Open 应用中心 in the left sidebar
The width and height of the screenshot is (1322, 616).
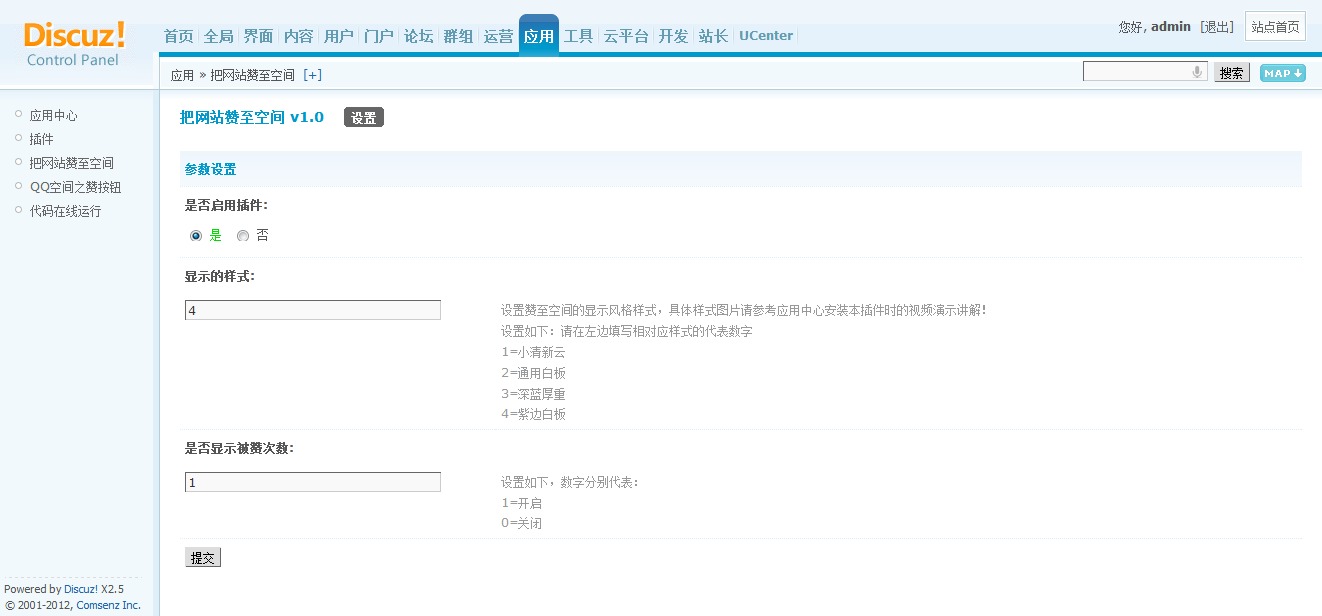(x=53, y=116)
